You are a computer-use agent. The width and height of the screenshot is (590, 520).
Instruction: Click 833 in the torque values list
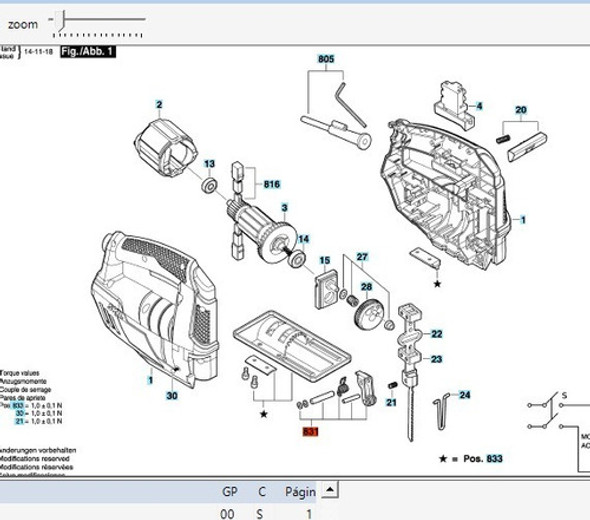tap(18, 406)
